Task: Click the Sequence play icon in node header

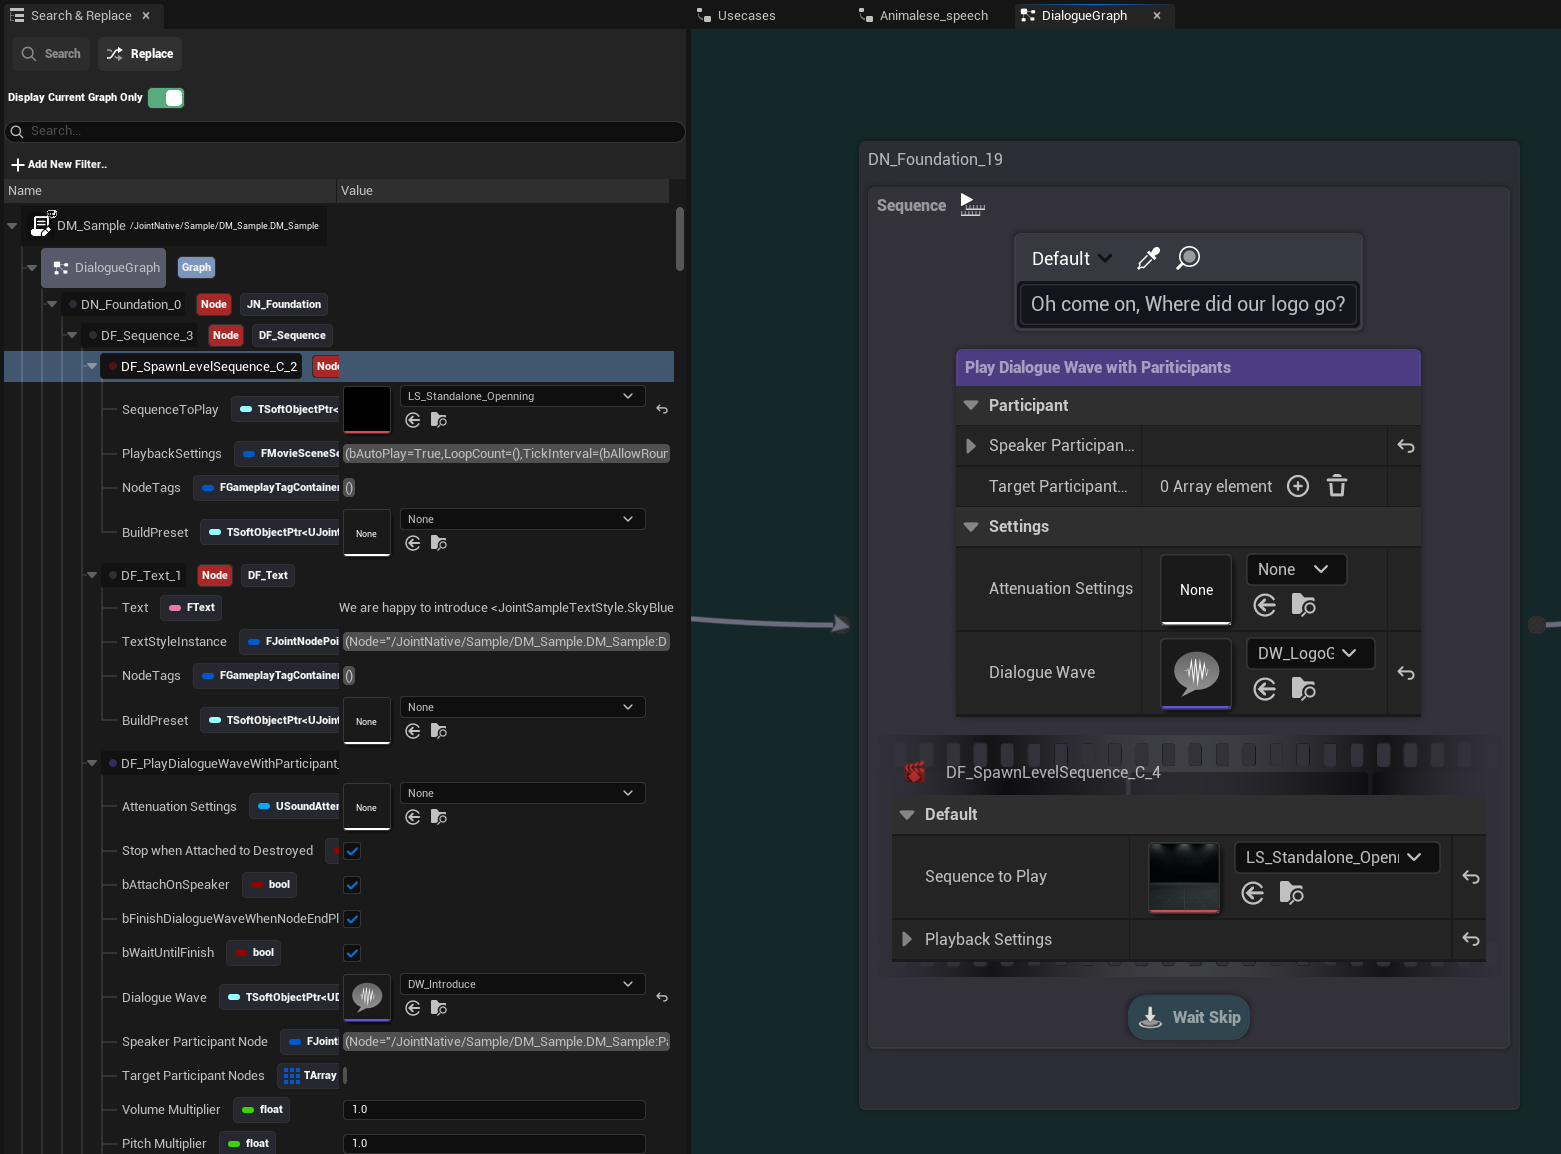Action: click(971, 205)
